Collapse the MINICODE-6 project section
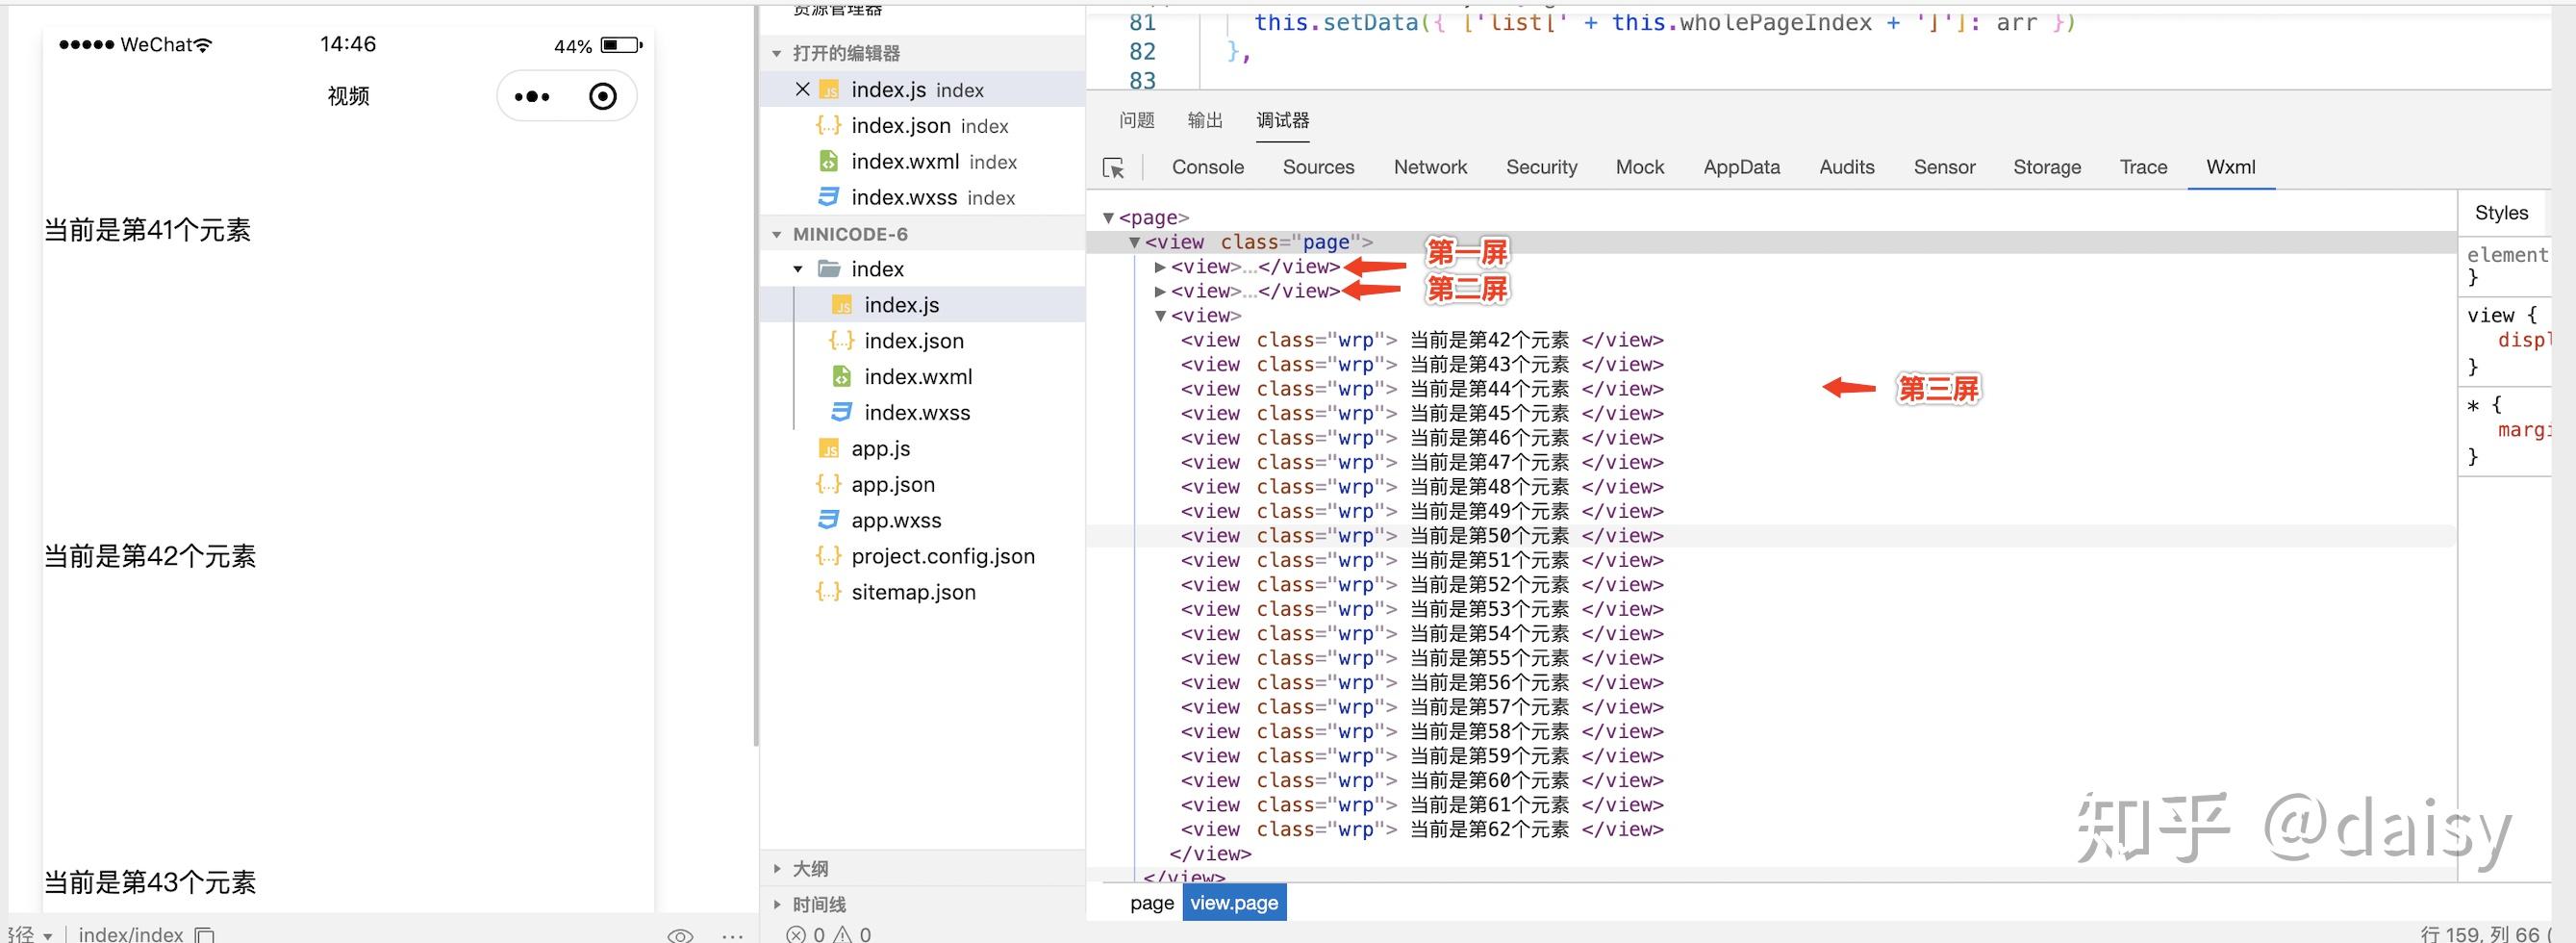Screen dimensions: 2576x943 (x=777, y=234)
